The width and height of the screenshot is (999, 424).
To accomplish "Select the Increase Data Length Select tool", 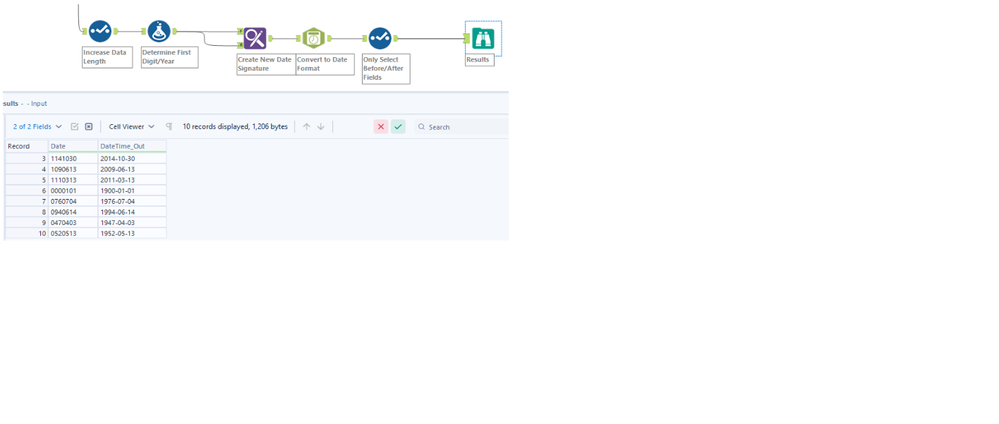I will click(x=100, y=31).
